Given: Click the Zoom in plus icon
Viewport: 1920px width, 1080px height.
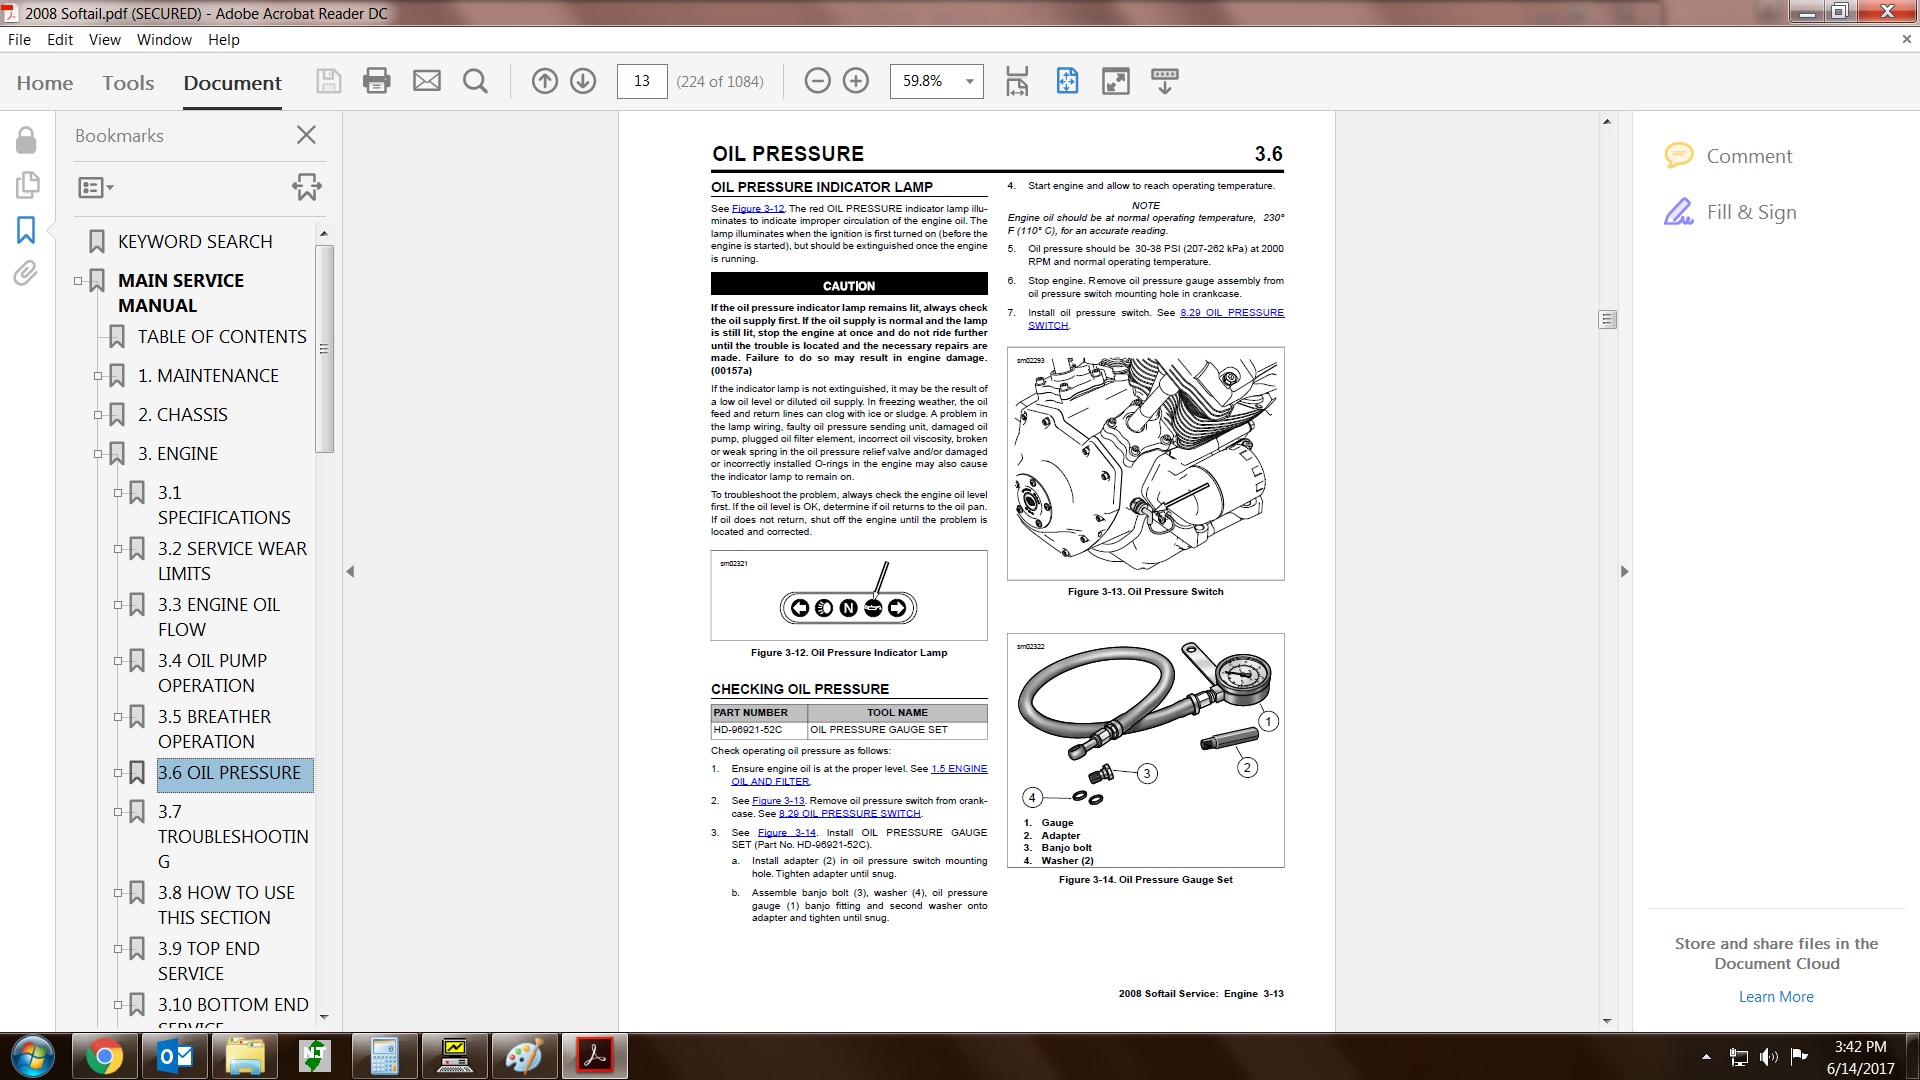Looking at the screenshot, I should pyautogui.click(x=856, y=81).
